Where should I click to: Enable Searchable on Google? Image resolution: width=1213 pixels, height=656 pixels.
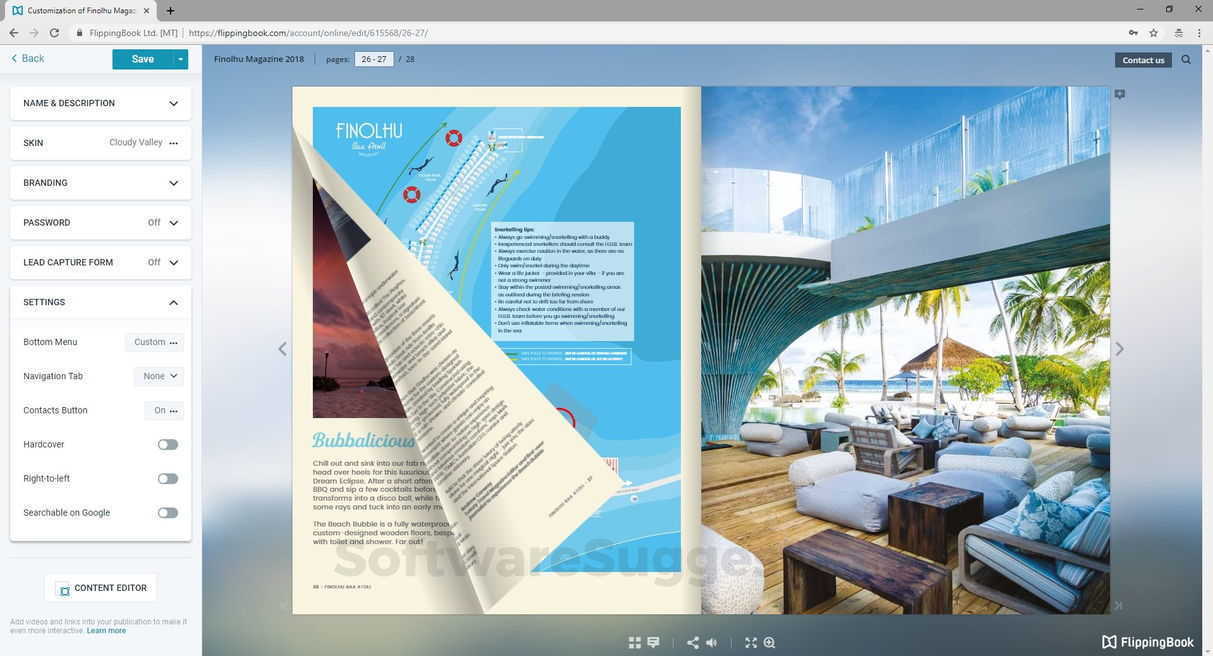(x=166, y=512)
